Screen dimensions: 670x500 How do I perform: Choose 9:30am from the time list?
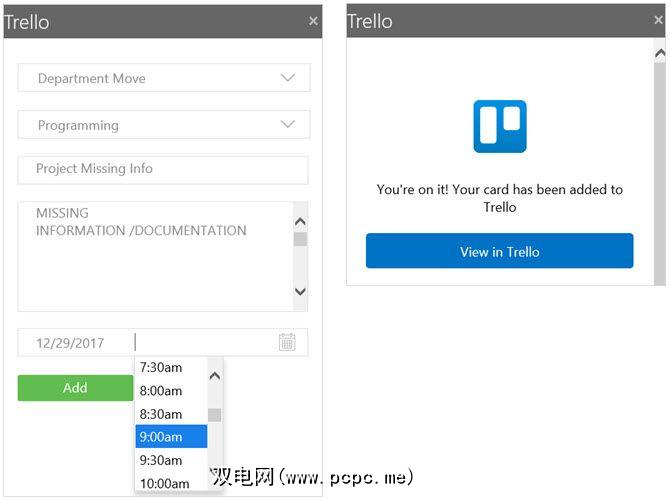click(x=161, y=460)
